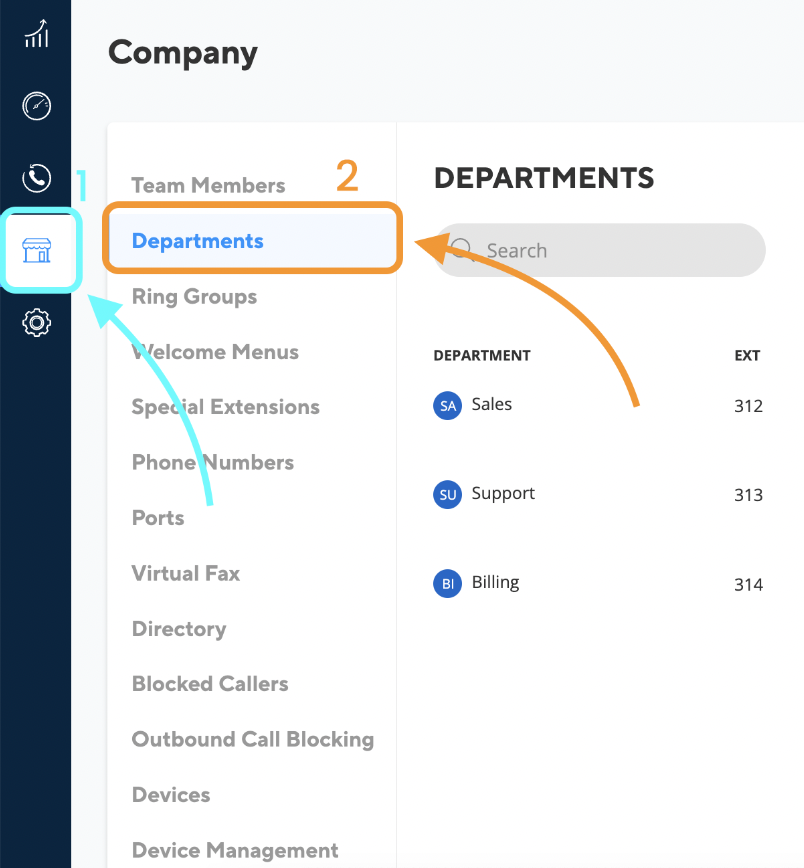Open the Phone Numbers page
This screenshot has width=804, height=868.
[x=213, y=462]
